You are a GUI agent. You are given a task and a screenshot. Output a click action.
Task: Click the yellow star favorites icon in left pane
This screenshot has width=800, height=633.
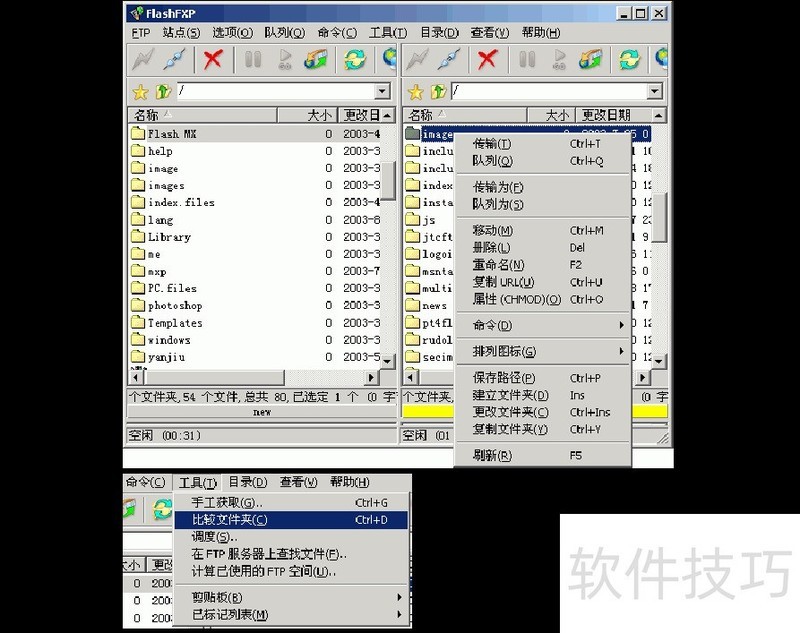[x=141, y=92]
